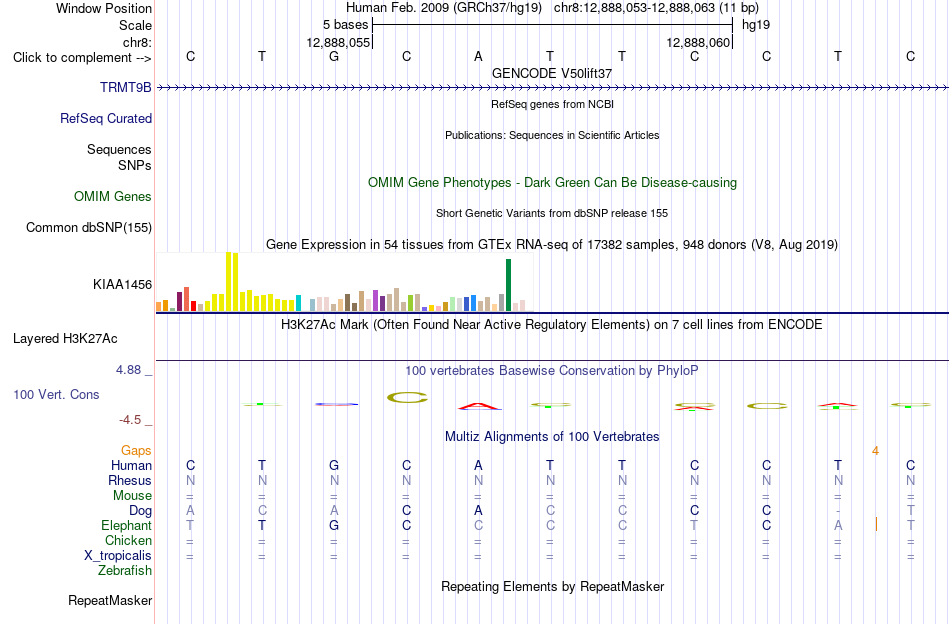This screenshot has height=624, width=950.
Task: Open the RepeatMasker track label
Action: [x=110, y=600]
